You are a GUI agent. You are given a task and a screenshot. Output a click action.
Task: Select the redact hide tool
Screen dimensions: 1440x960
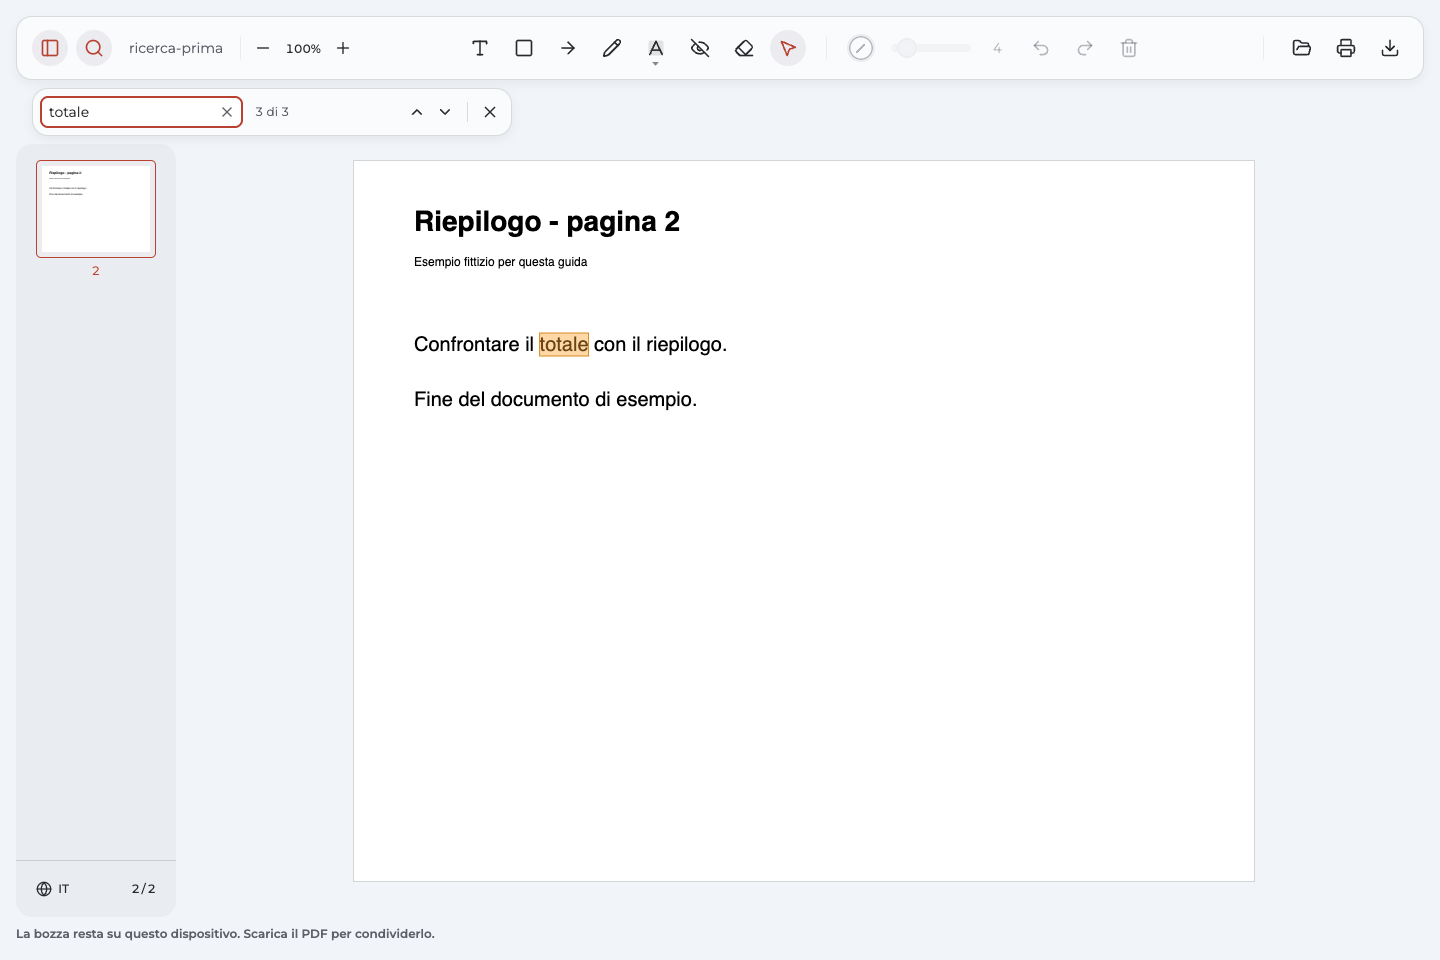click(x=700, y=48)
